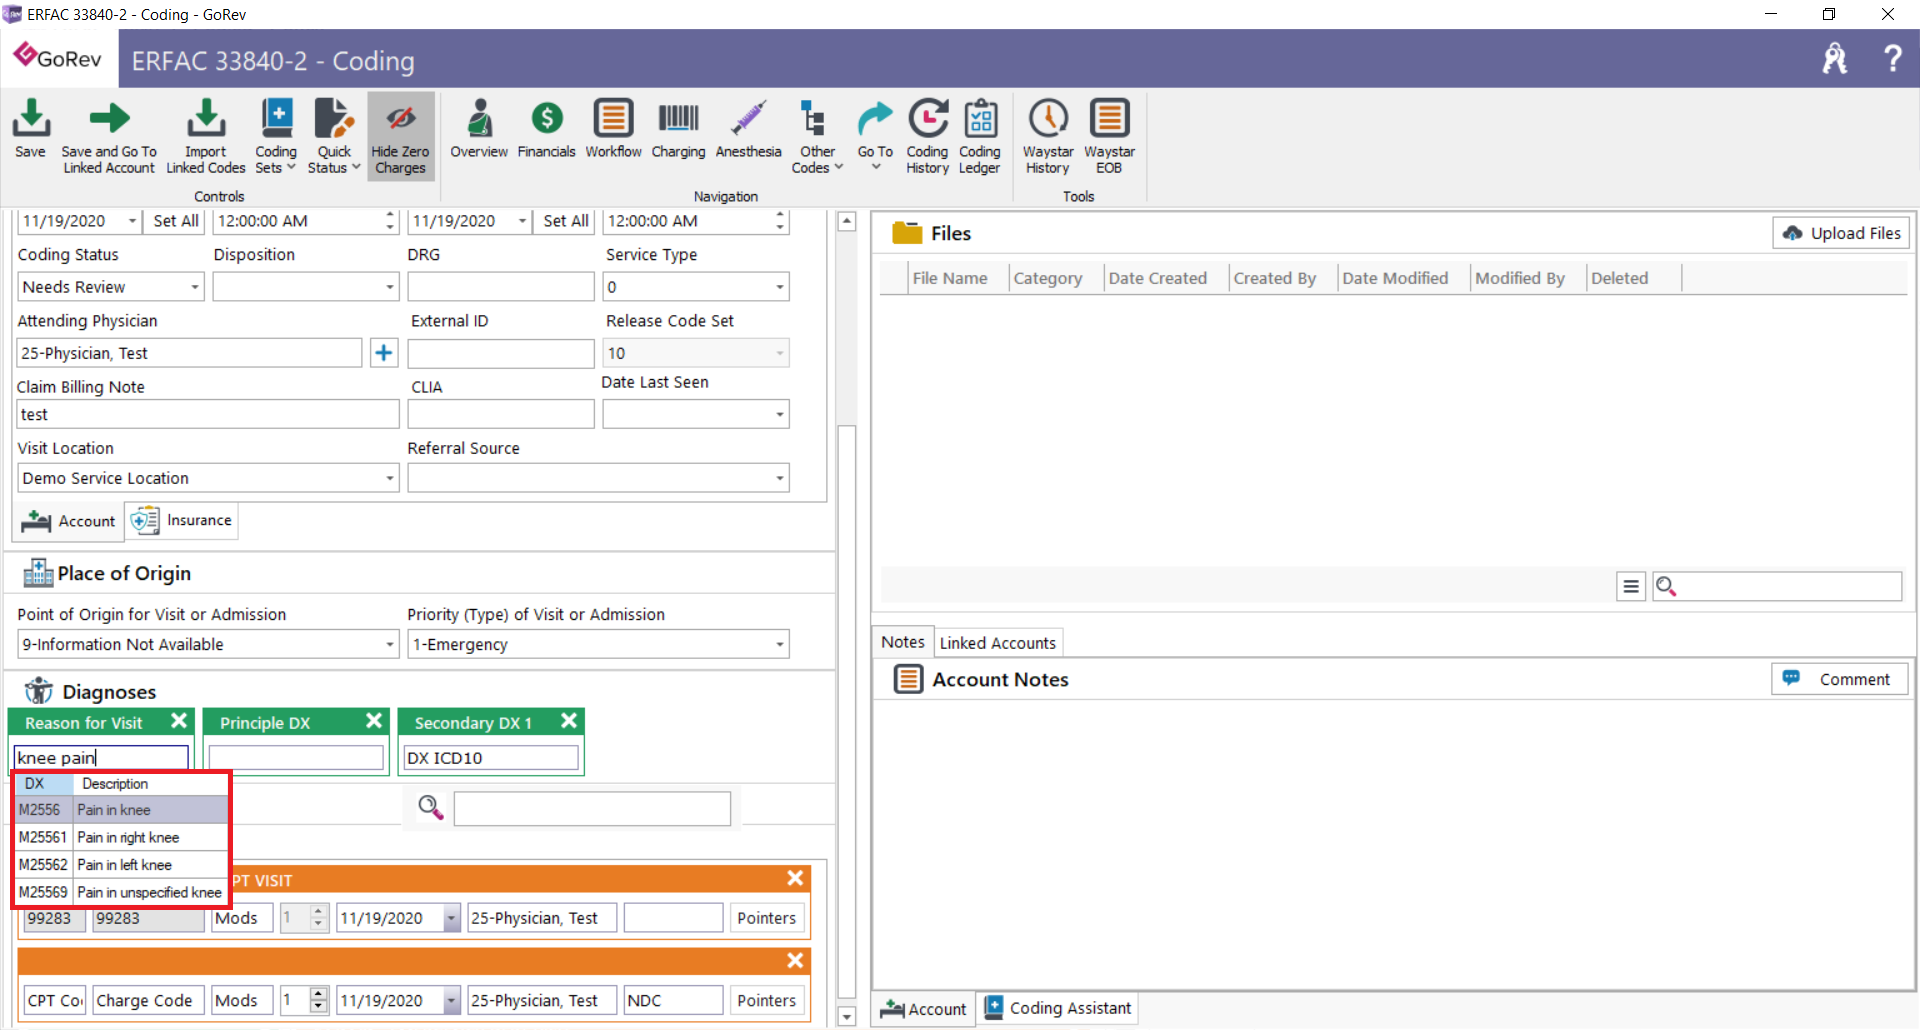Click the Files panel search field
The image size is (1920, 1030).
[1790, 586]
